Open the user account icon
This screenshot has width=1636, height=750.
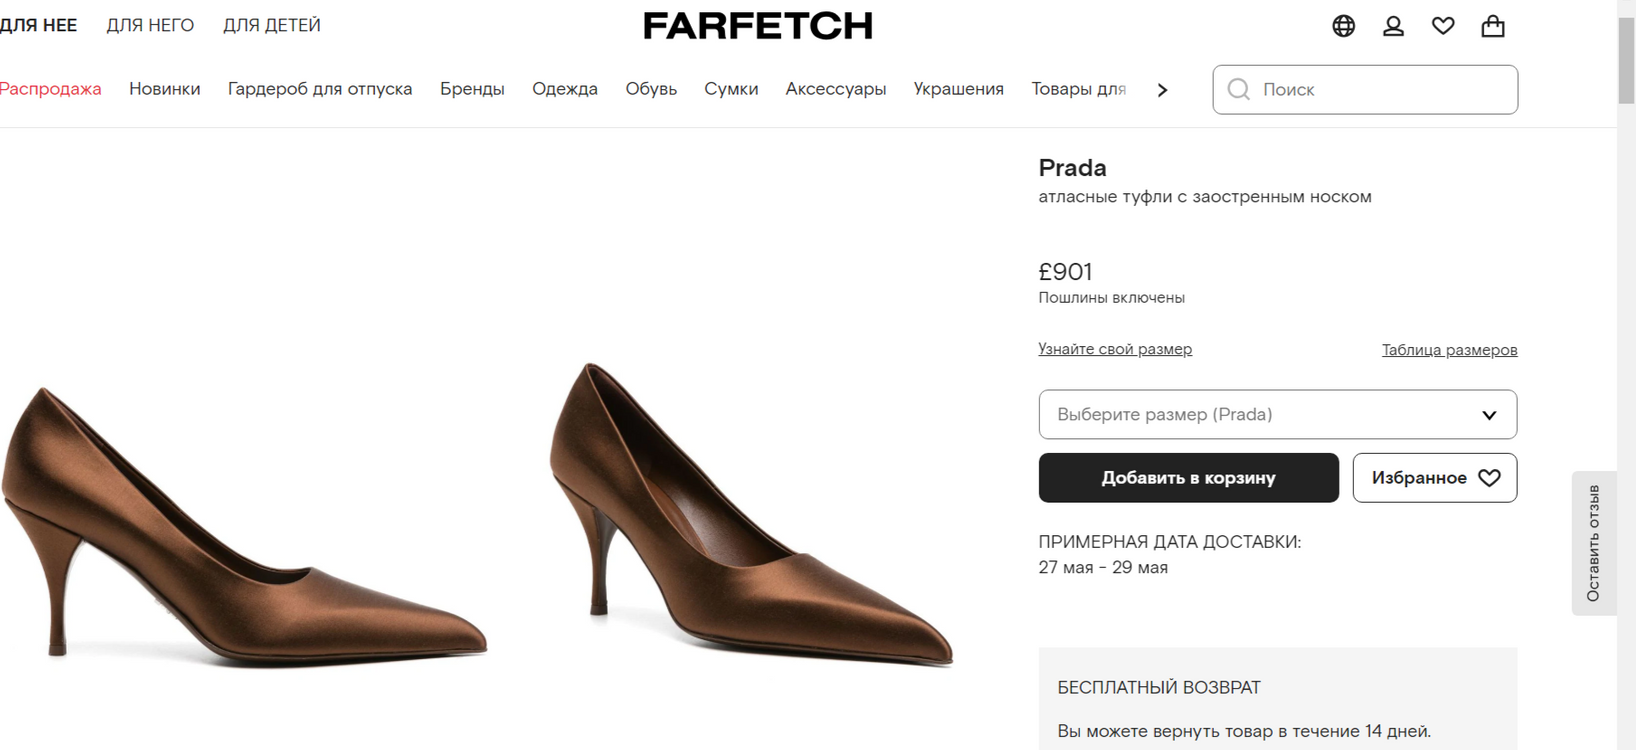tap(1393, 26)
